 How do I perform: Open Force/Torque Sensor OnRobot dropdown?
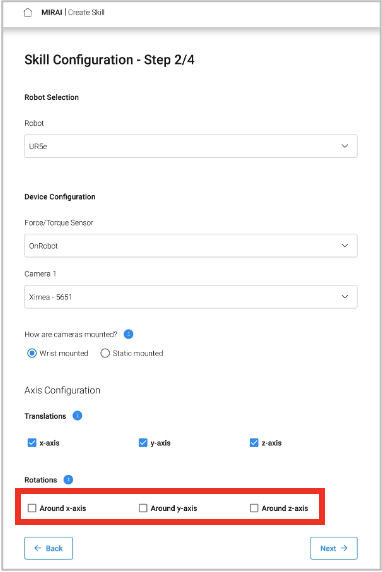pos(191,246)
